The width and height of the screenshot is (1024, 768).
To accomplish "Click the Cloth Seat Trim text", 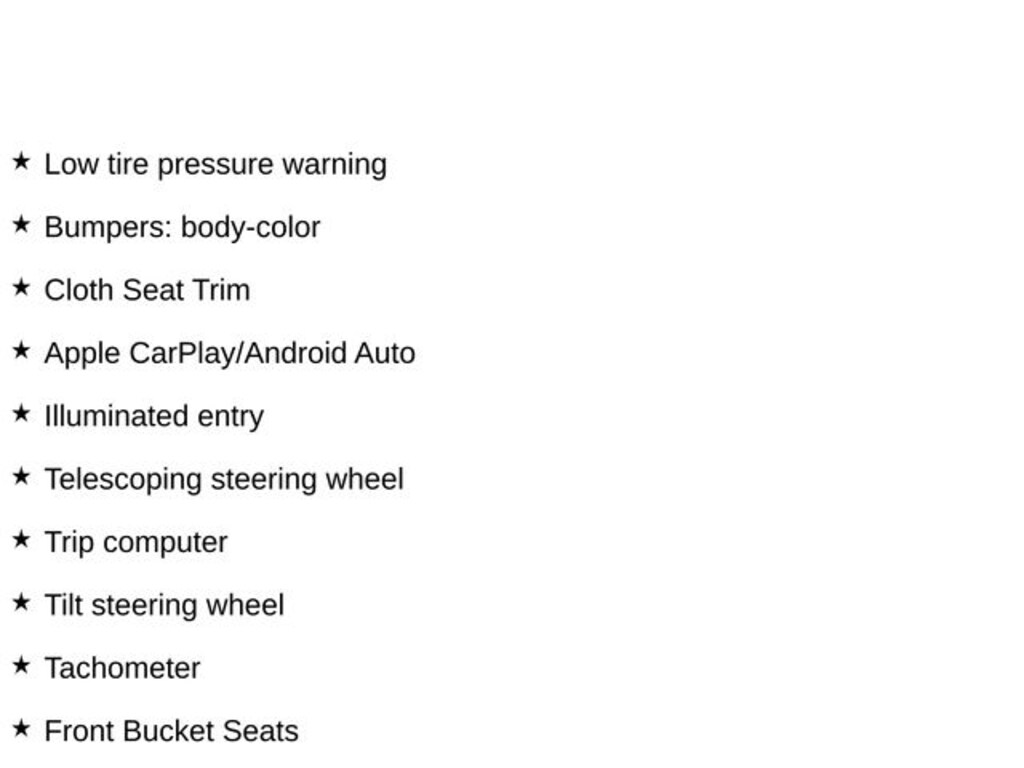I will (x=147, y=290).
